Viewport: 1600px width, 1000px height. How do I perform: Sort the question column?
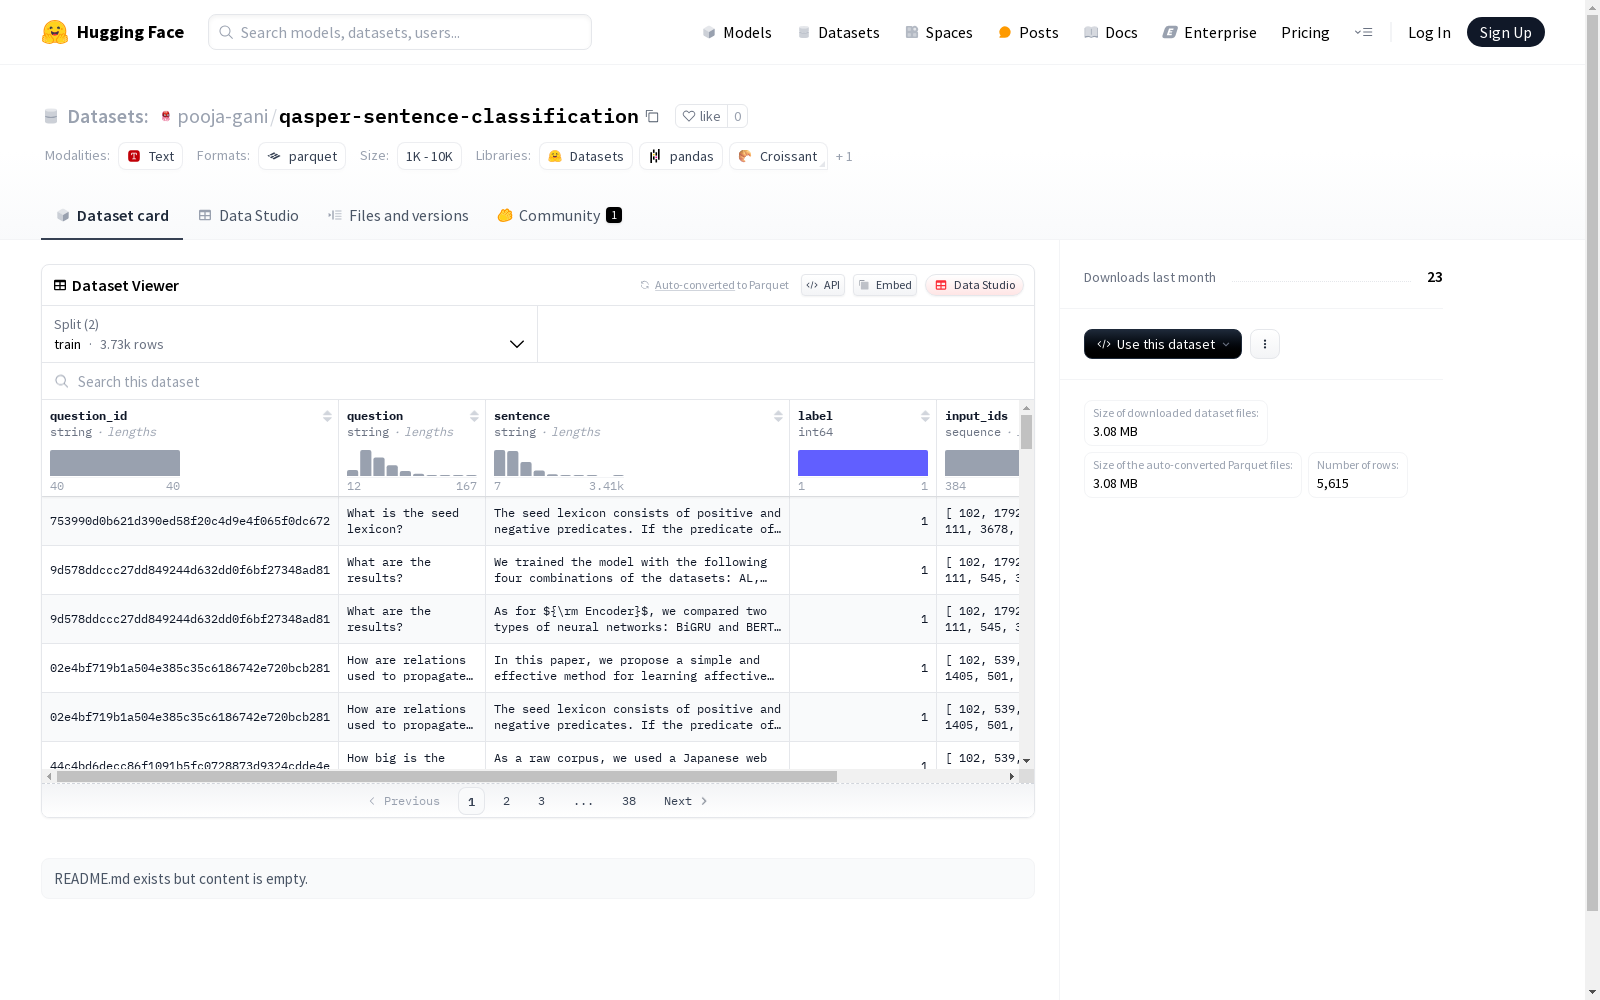click(474, 416)
